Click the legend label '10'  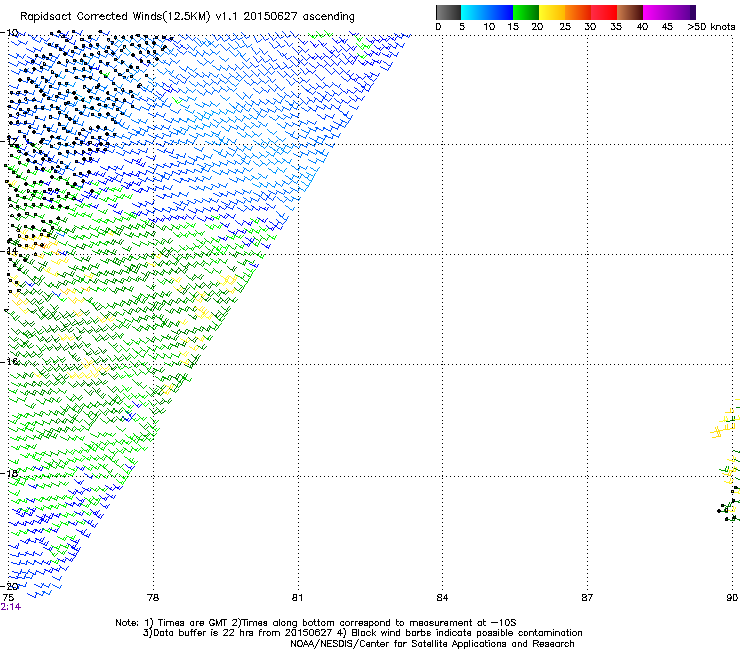[489, 27]
